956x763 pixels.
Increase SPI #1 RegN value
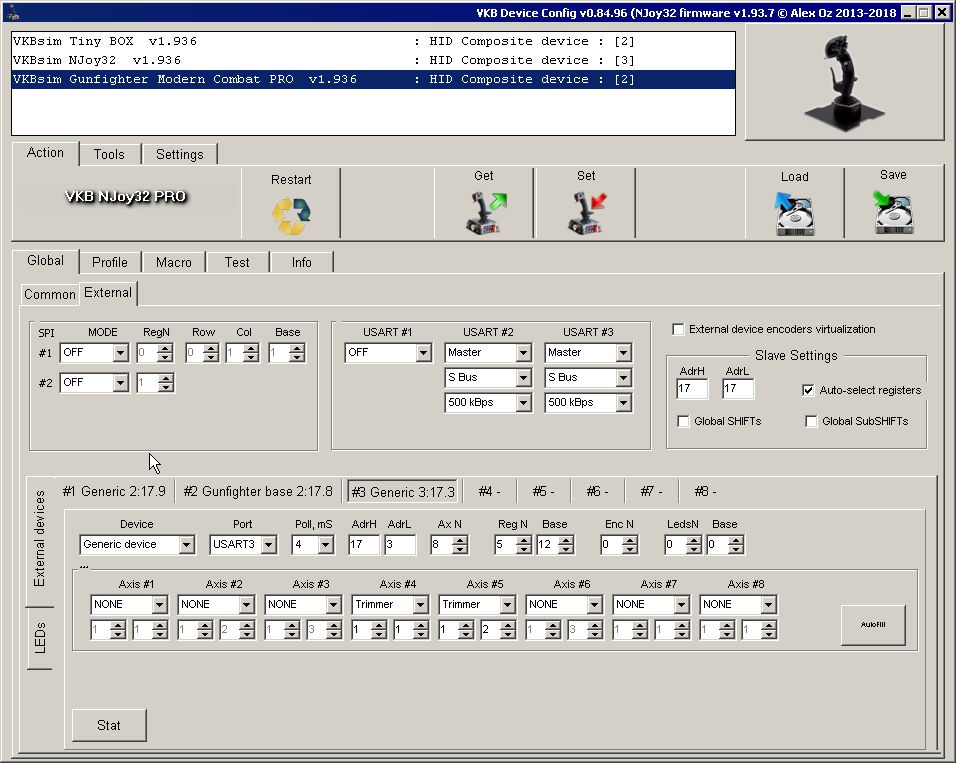click(165, 348)
